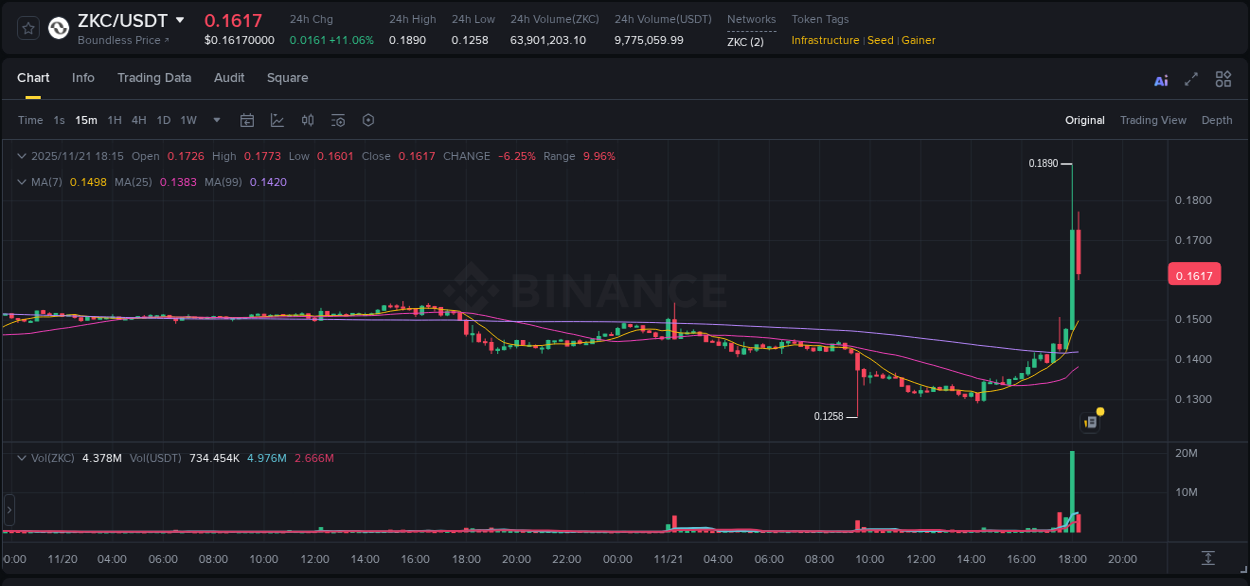1250x586 pixels.
Task: Collapse the MA indicator row
Action: pyautogui.click(x=22, y=181)
